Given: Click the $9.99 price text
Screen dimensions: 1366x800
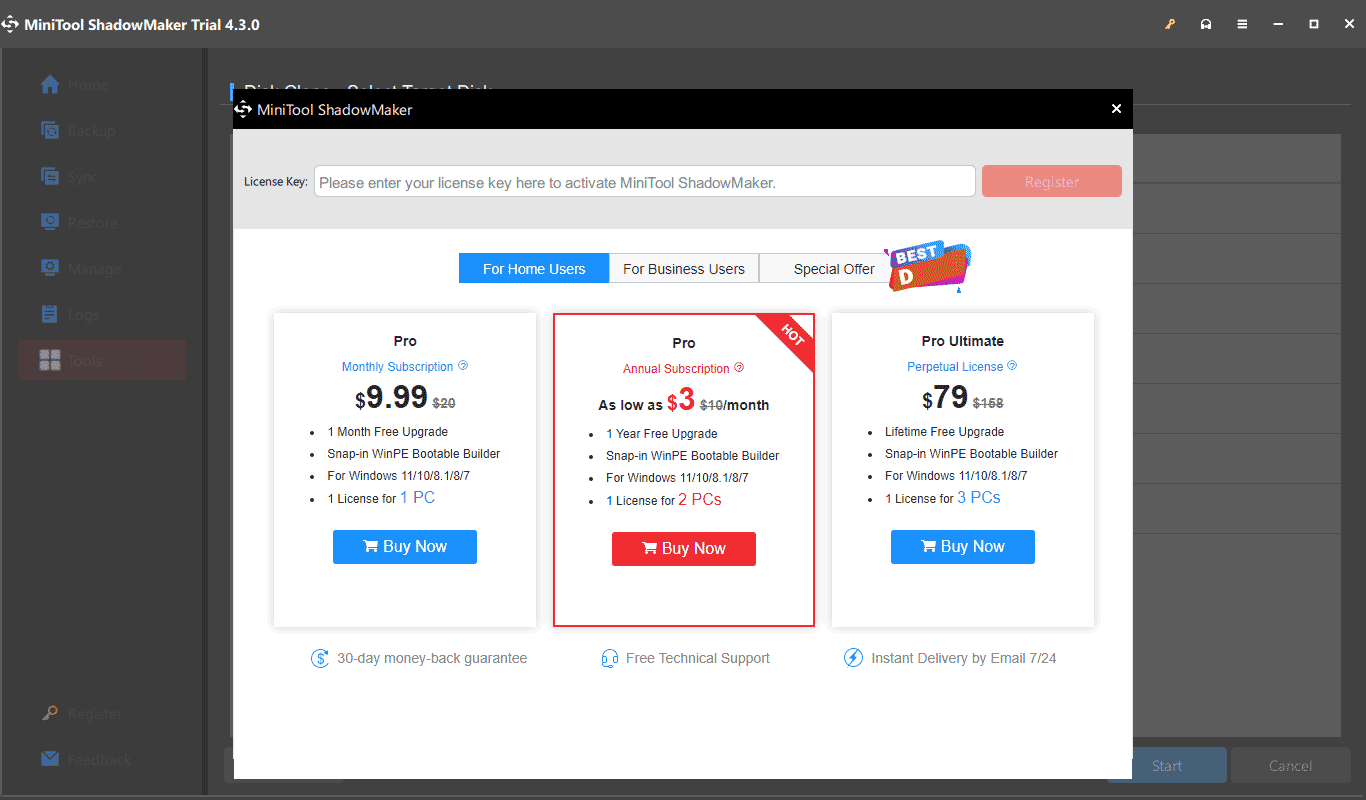Looking at the screenshot, I should click(x=392, y=399).
